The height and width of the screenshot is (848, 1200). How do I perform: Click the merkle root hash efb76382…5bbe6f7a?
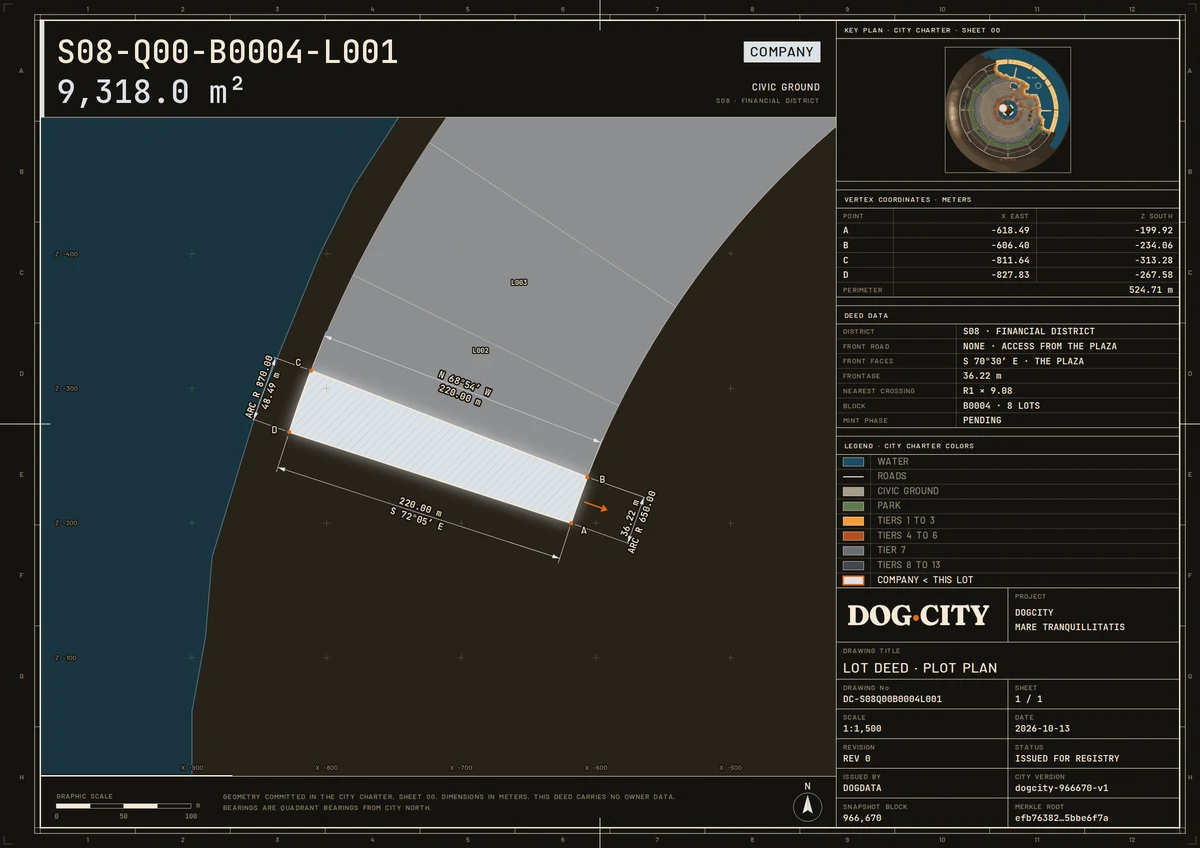[x=1061, y=818]
